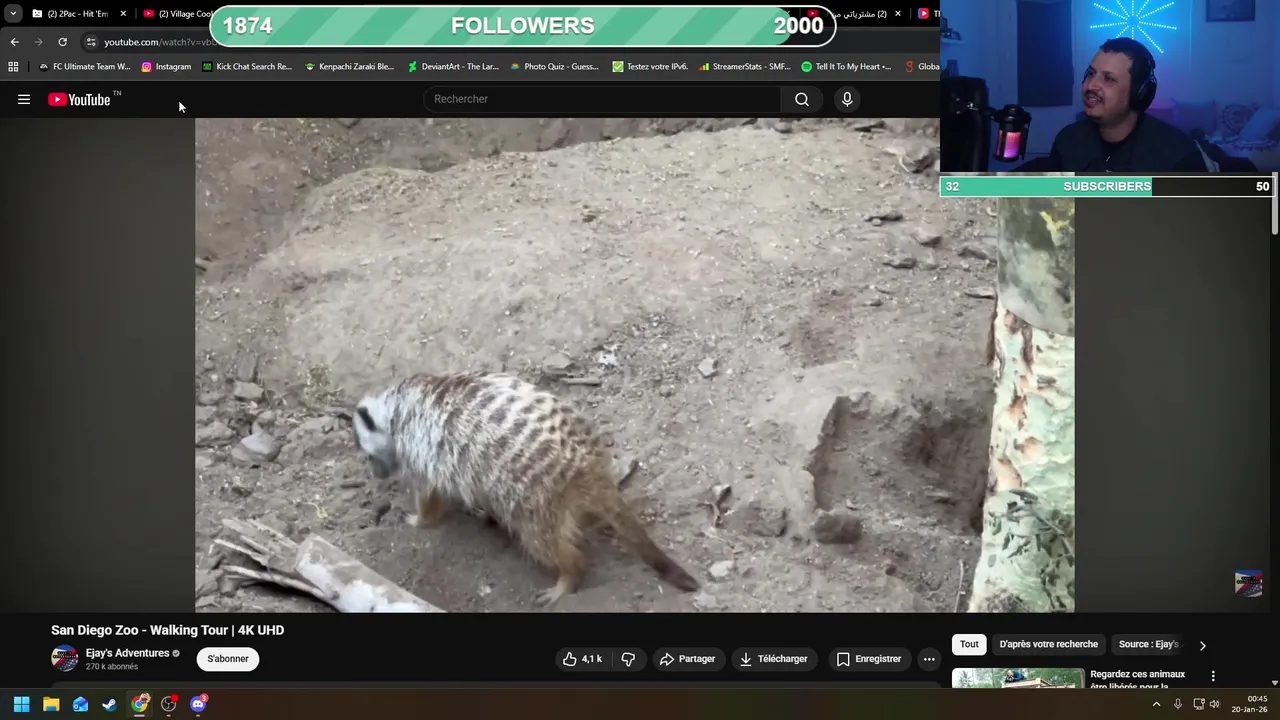Screen dimensions: 1280x720
Task: Open Ejay's Adventures channel name link
Action: coord(127,653)
